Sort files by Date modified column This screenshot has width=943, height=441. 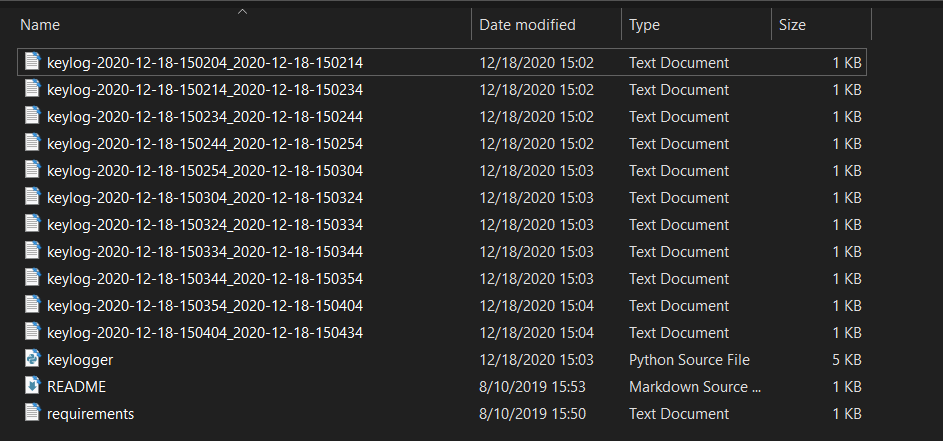pos(527,24)
